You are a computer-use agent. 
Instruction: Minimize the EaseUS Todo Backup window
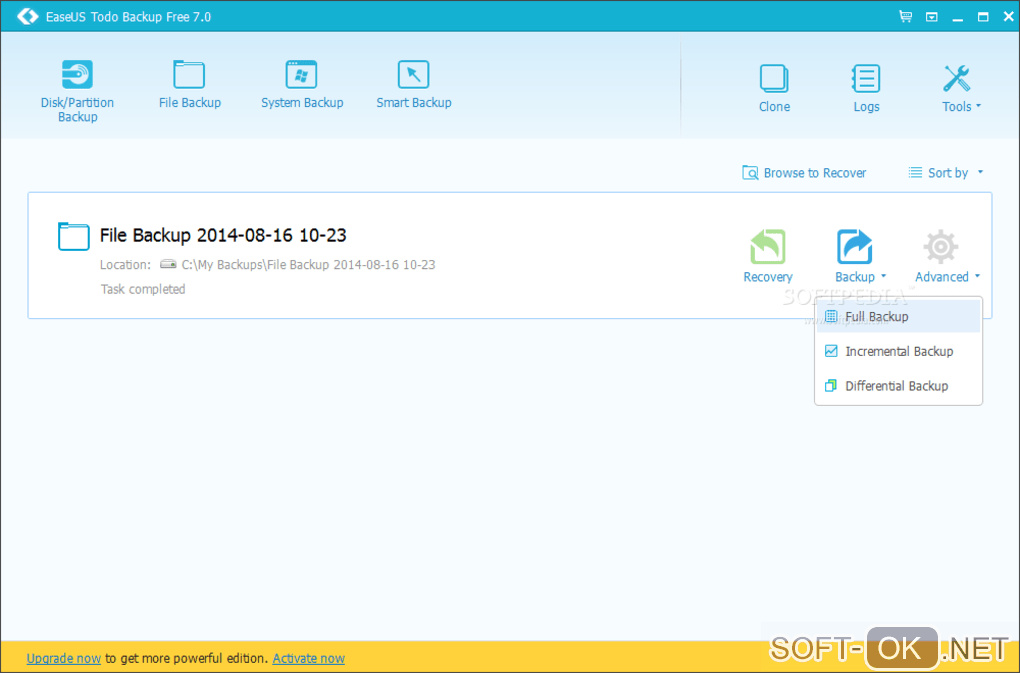958,18
